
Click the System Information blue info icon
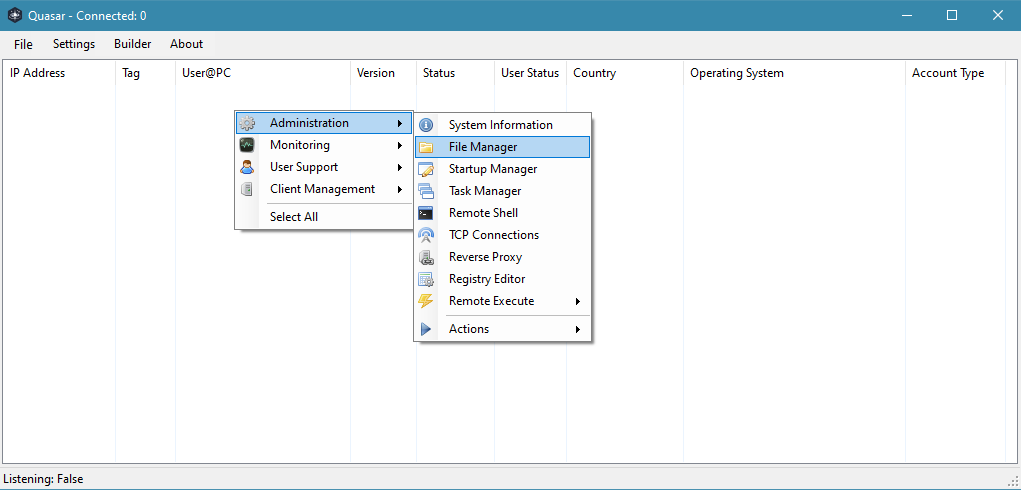coord(426,125)
